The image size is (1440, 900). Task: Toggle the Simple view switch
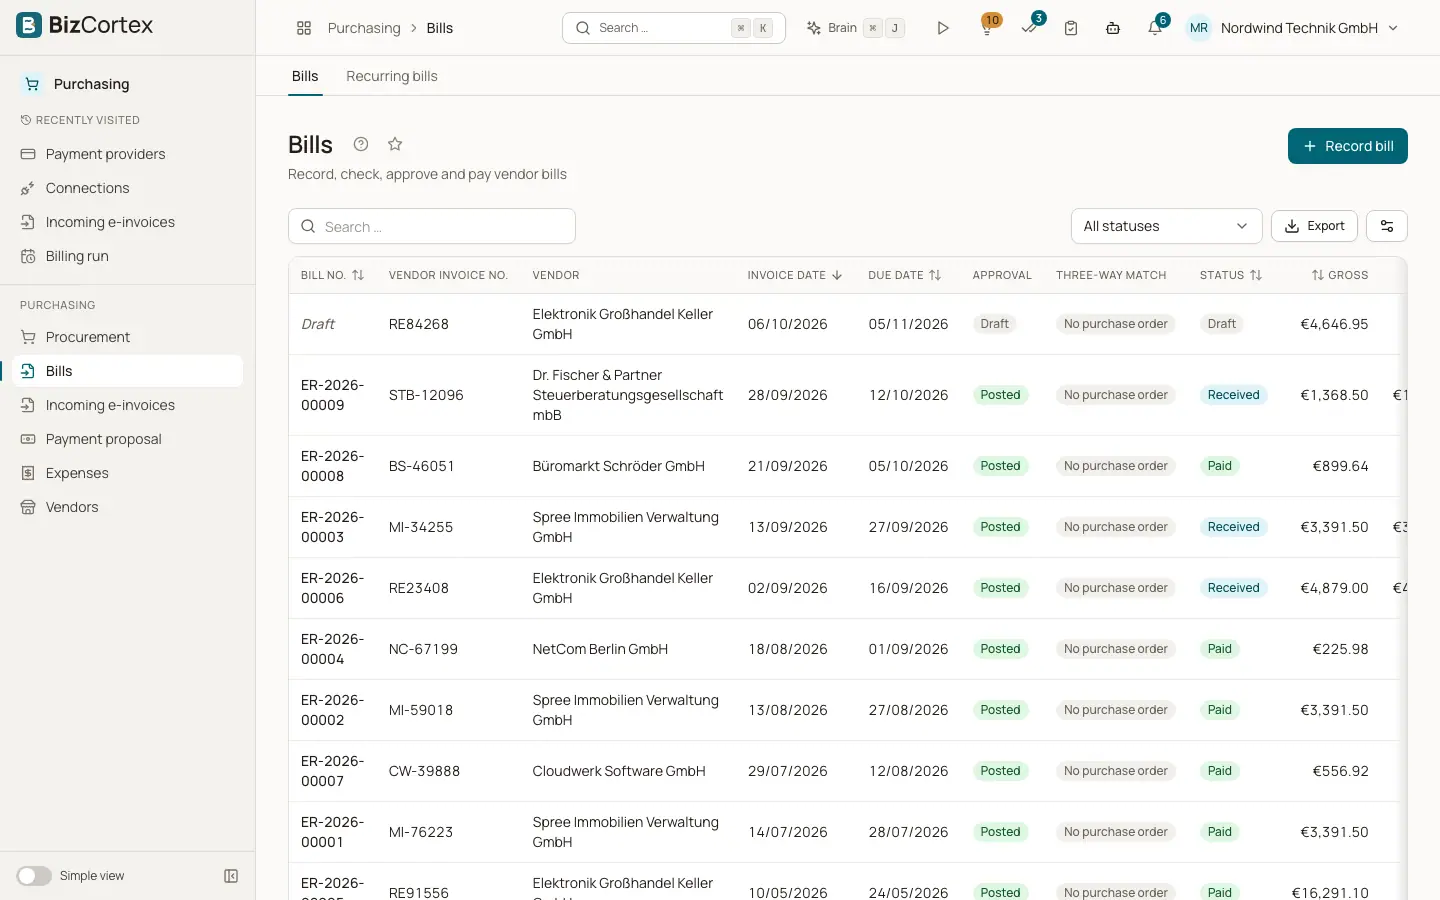pos(34,876)
